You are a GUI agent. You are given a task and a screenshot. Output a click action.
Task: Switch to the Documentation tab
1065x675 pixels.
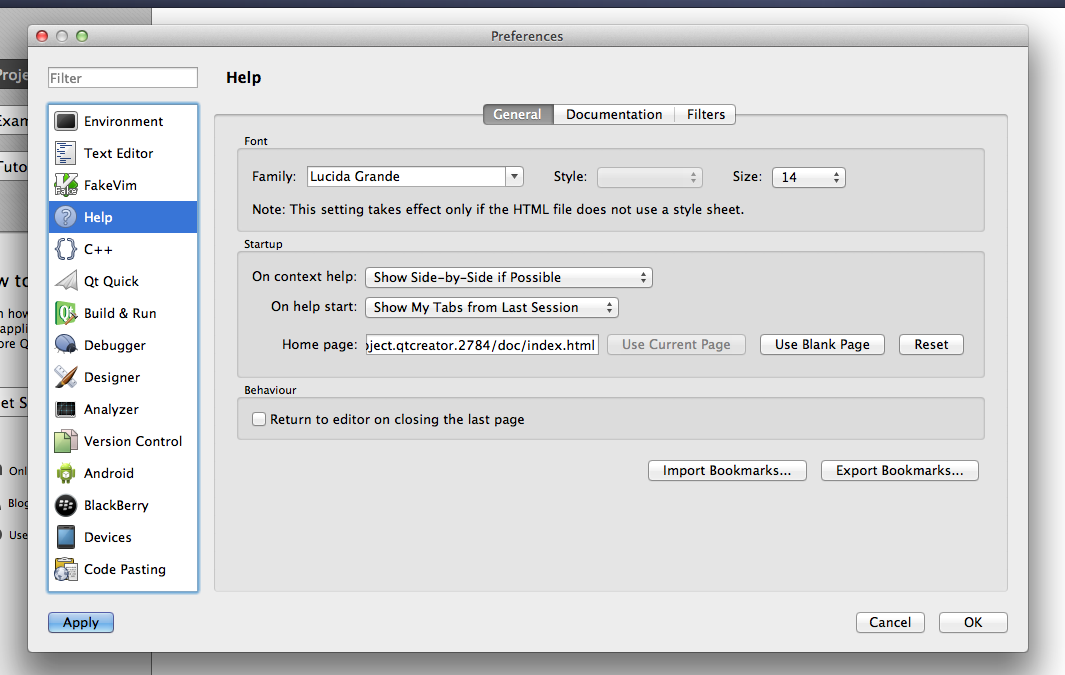(613, 115)
